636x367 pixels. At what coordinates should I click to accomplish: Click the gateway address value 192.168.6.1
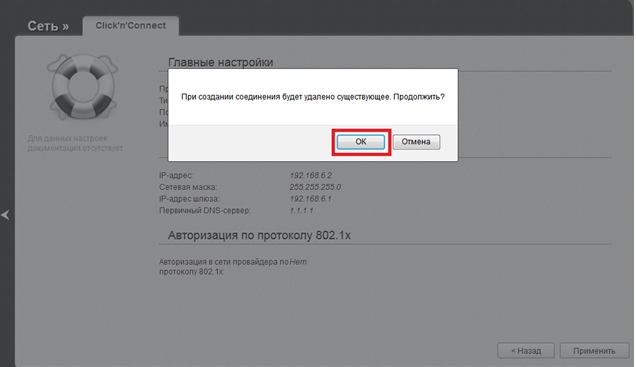[311, 199]
